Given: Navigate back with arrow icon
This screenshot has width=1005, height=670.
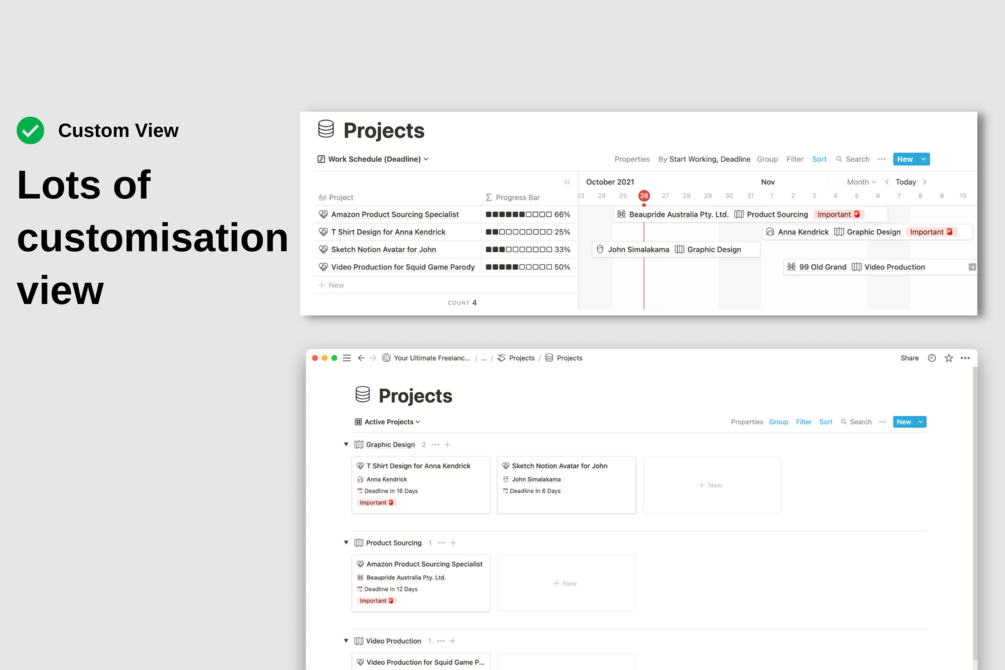Looking at the screenshot, I should coord(361,358).
